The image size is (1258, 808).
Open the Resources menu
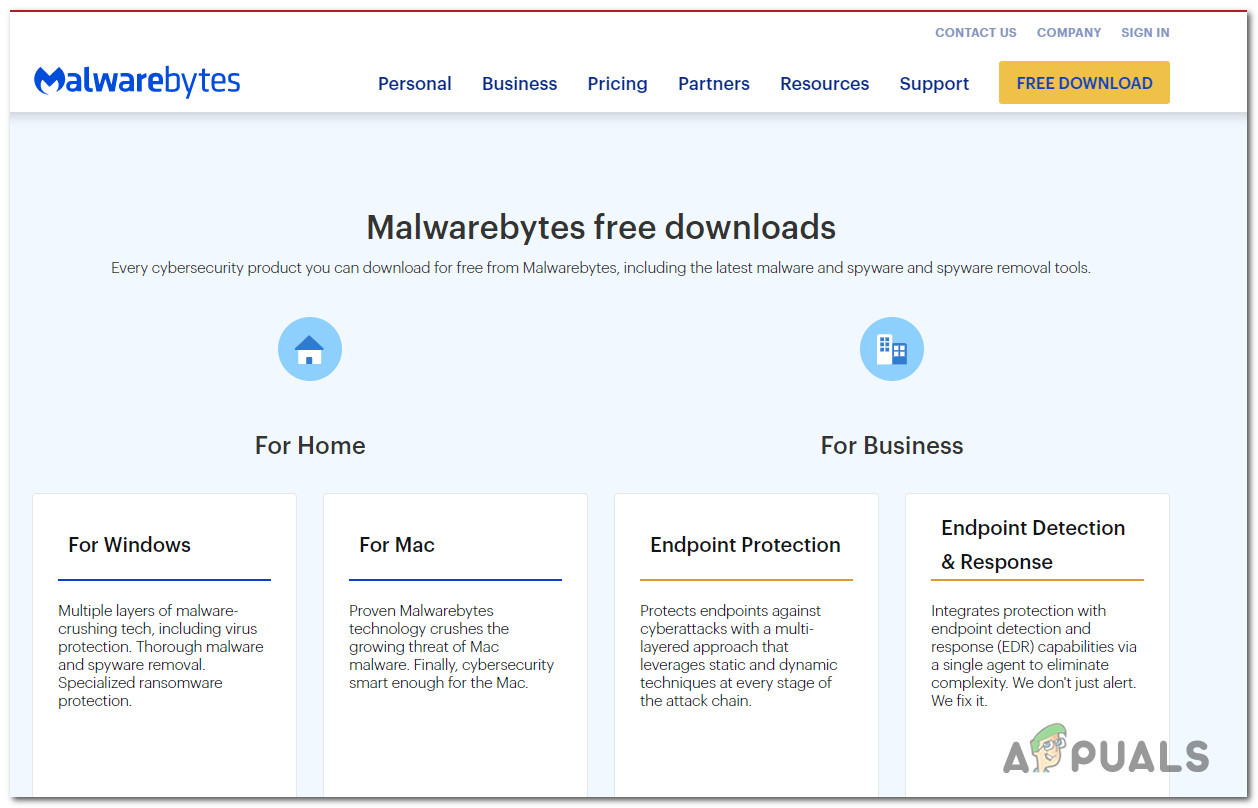(x=824, y=84)
